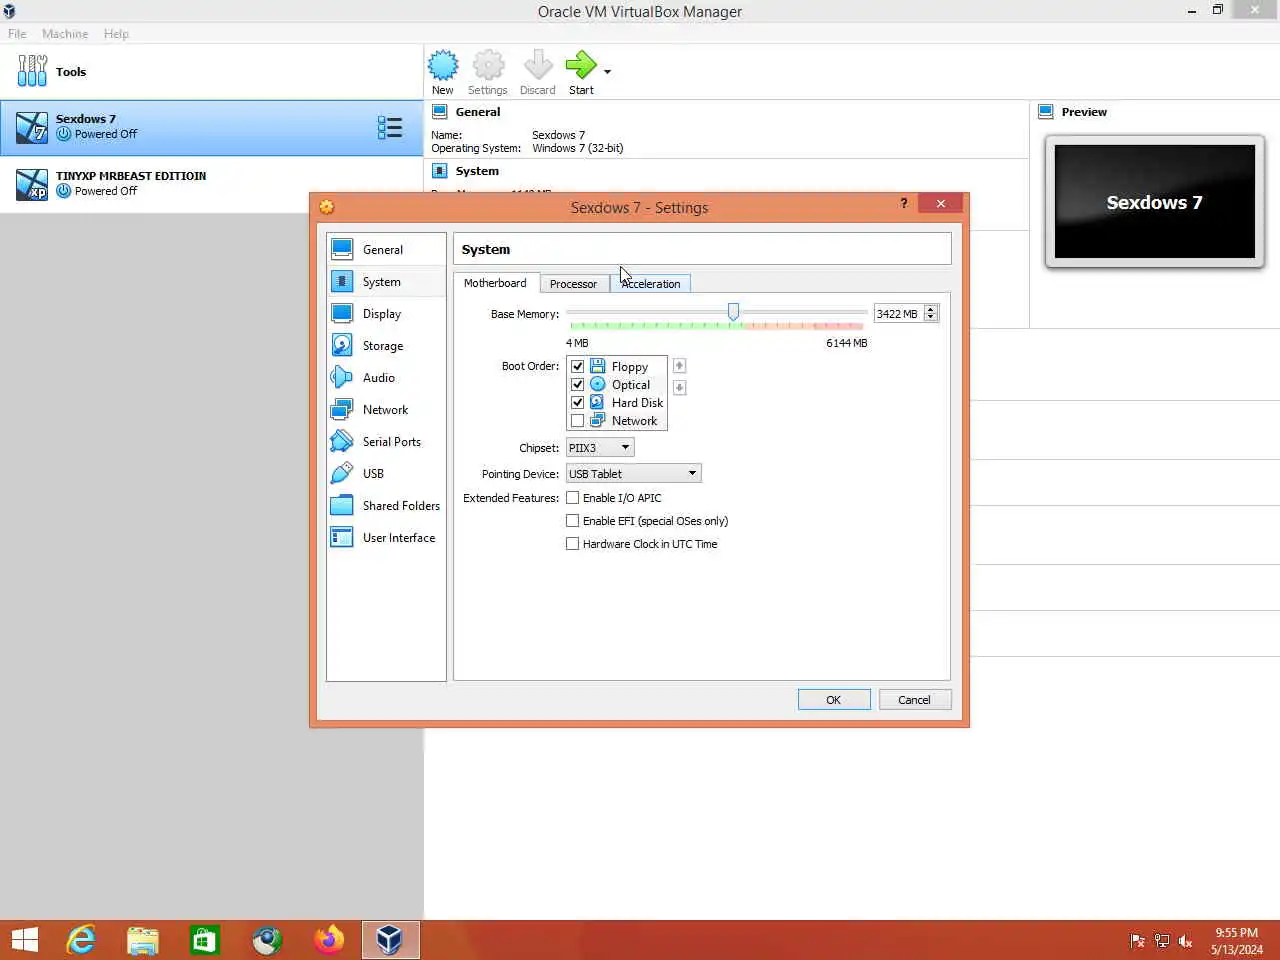Enable I/O APIC checkbox
This screenshot has height=960, width=1280.
click(x=573, y=498)
